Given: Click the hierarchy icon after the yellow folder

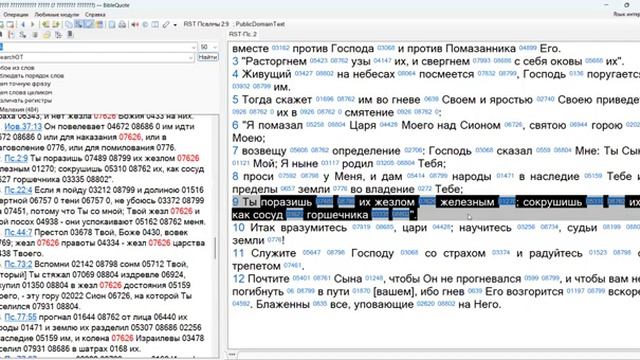Looking at the screenshot, I should [58, 35].
